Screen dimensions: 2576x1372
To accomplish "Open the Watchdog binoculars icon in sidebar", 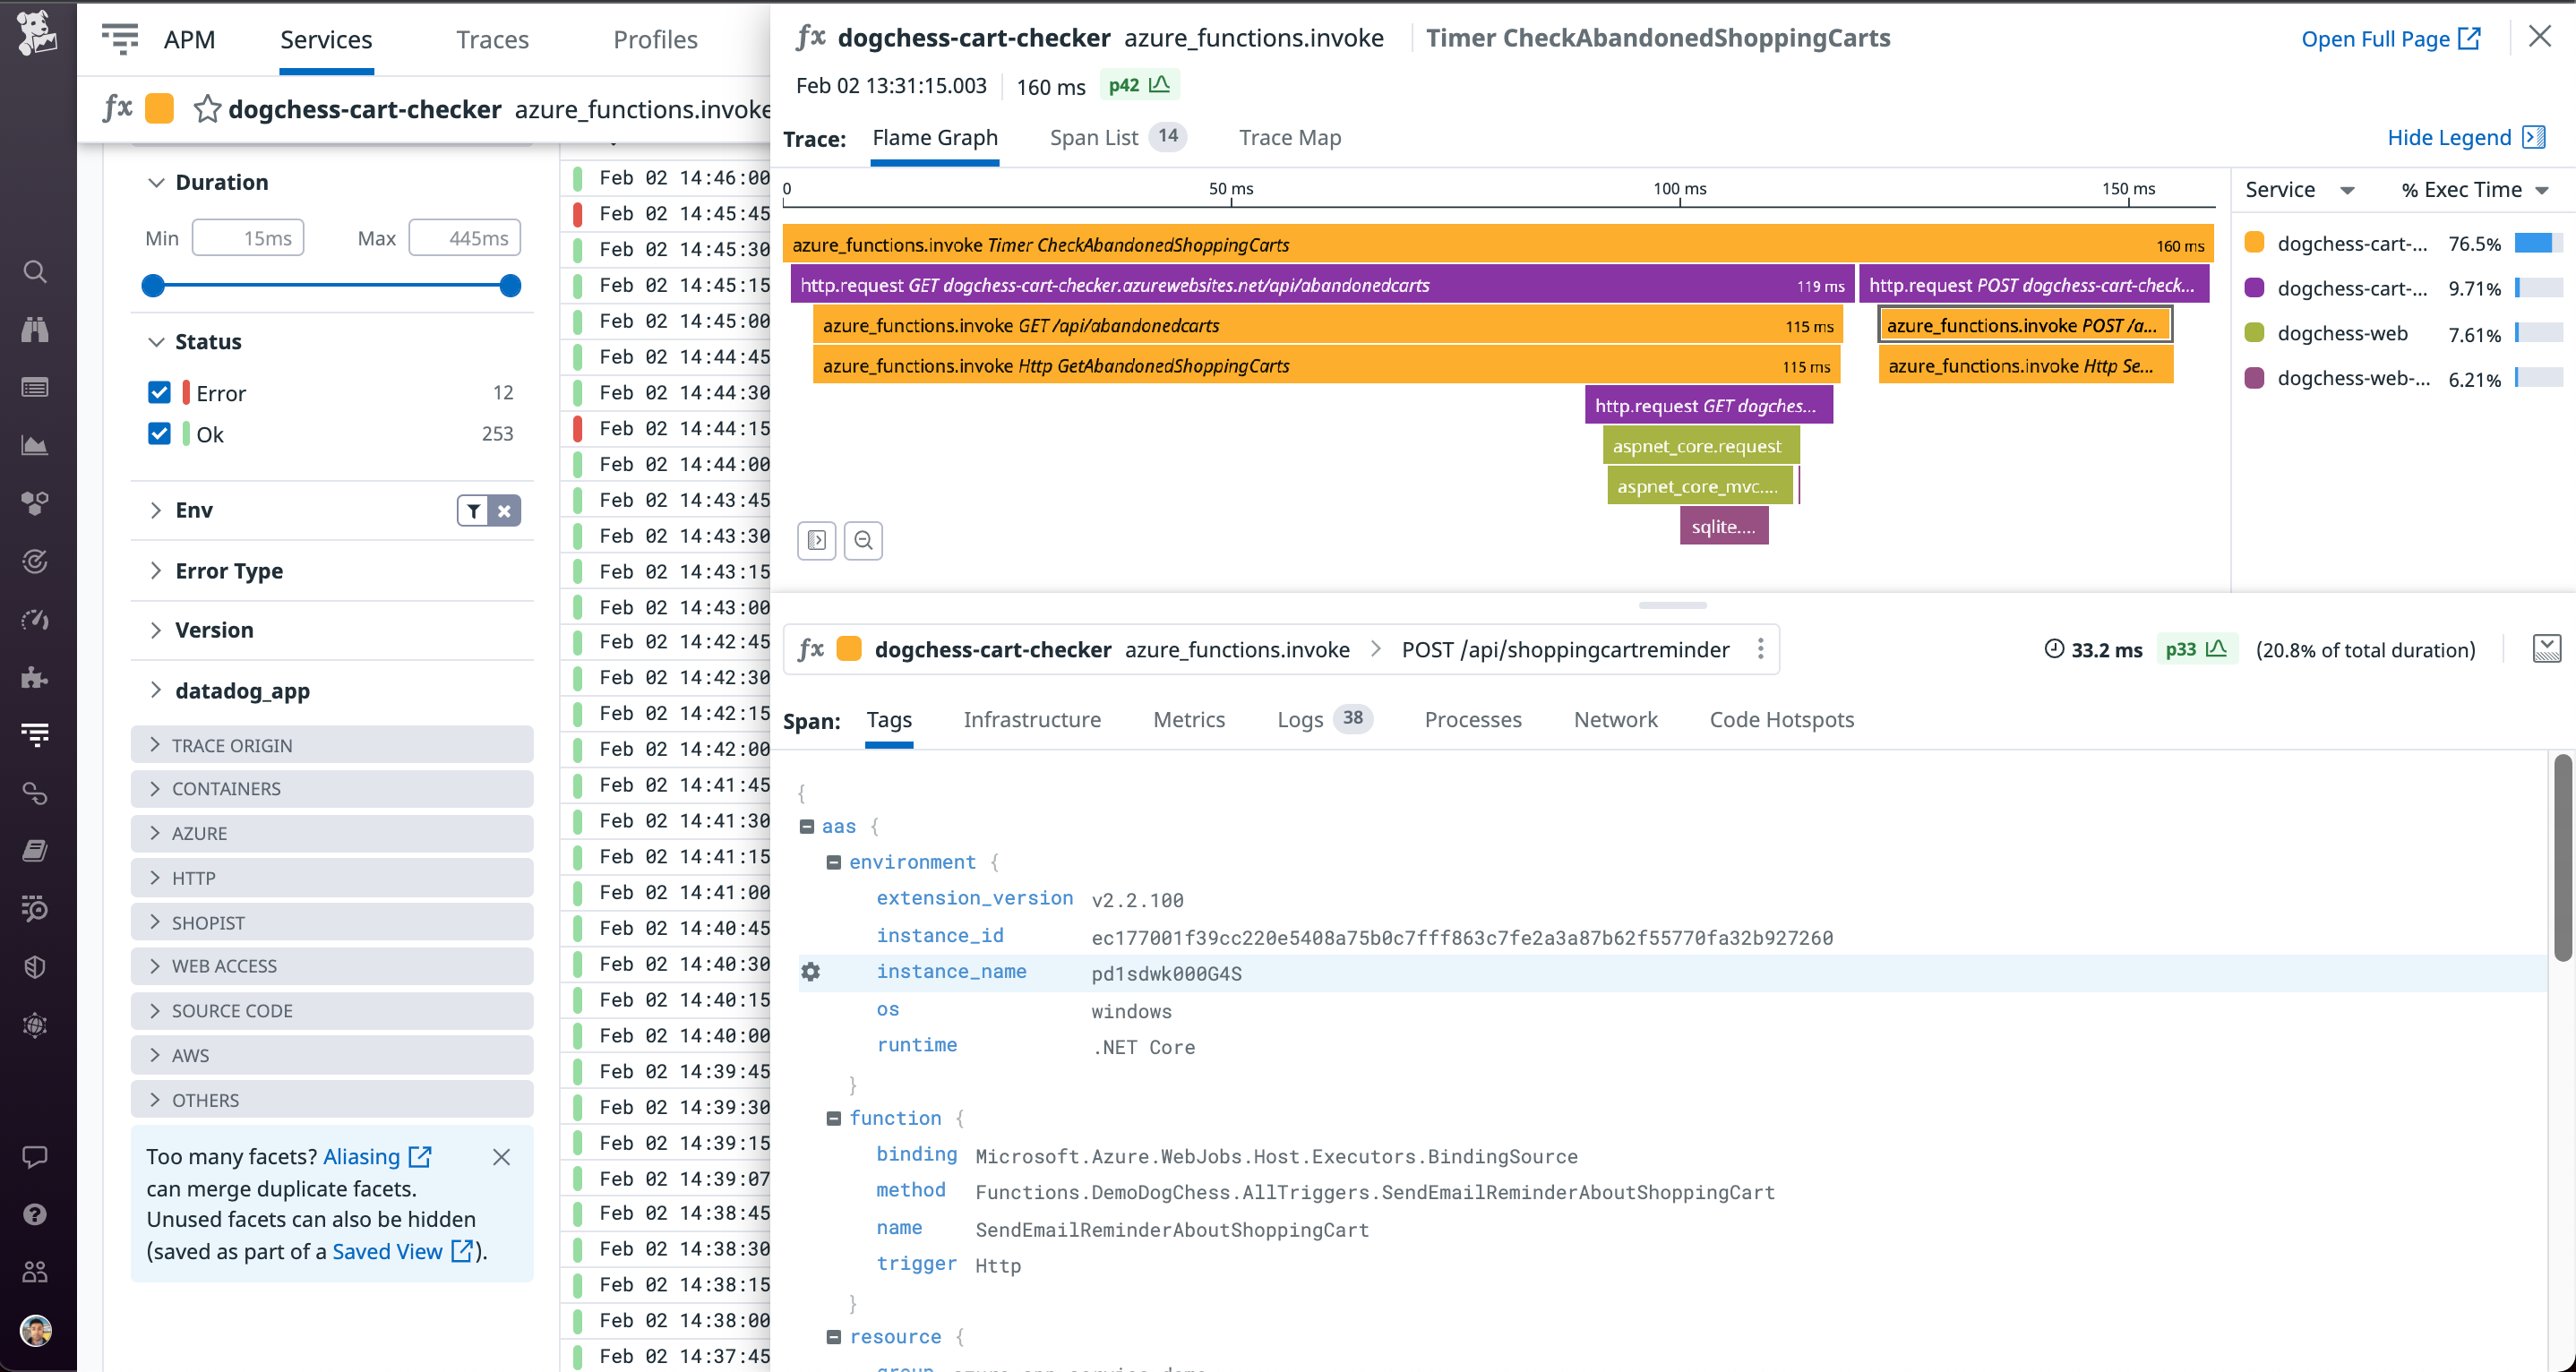I will [x=35, y=329].
